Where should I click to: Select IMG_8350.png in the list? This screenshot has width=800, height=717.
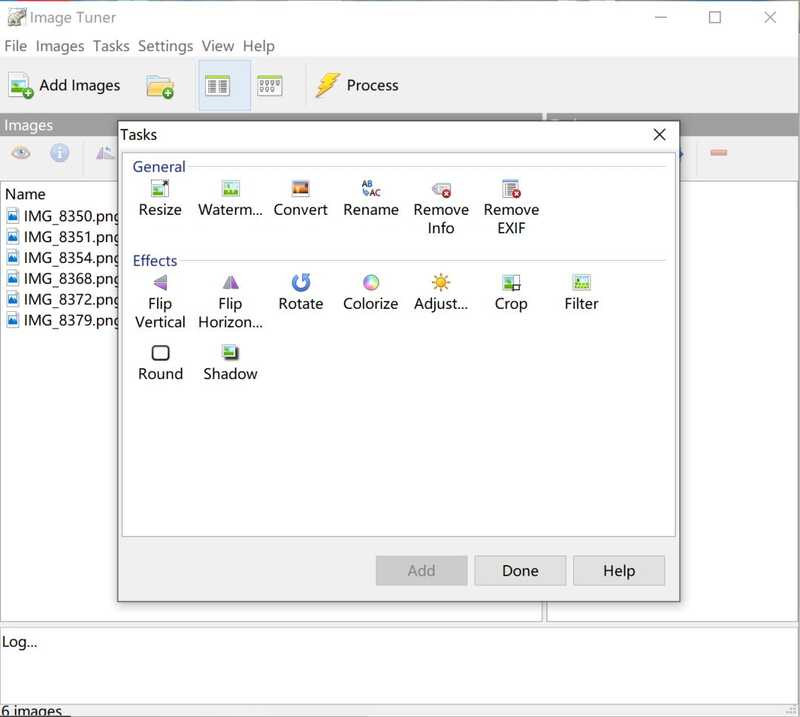pyautogui.click(x=62, y=216)
